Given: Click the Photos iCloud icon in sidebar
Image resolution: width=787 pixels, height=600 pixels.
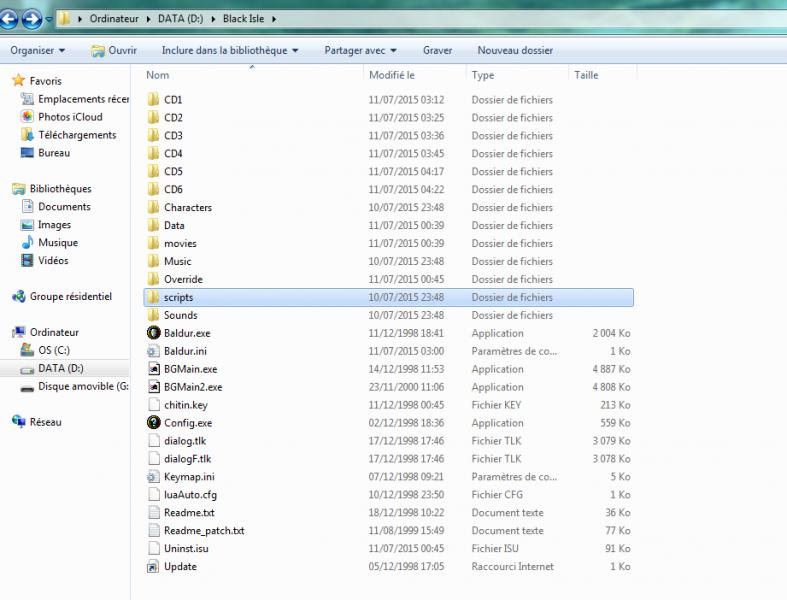Looking at the screenshot, I should coord(27,116).
